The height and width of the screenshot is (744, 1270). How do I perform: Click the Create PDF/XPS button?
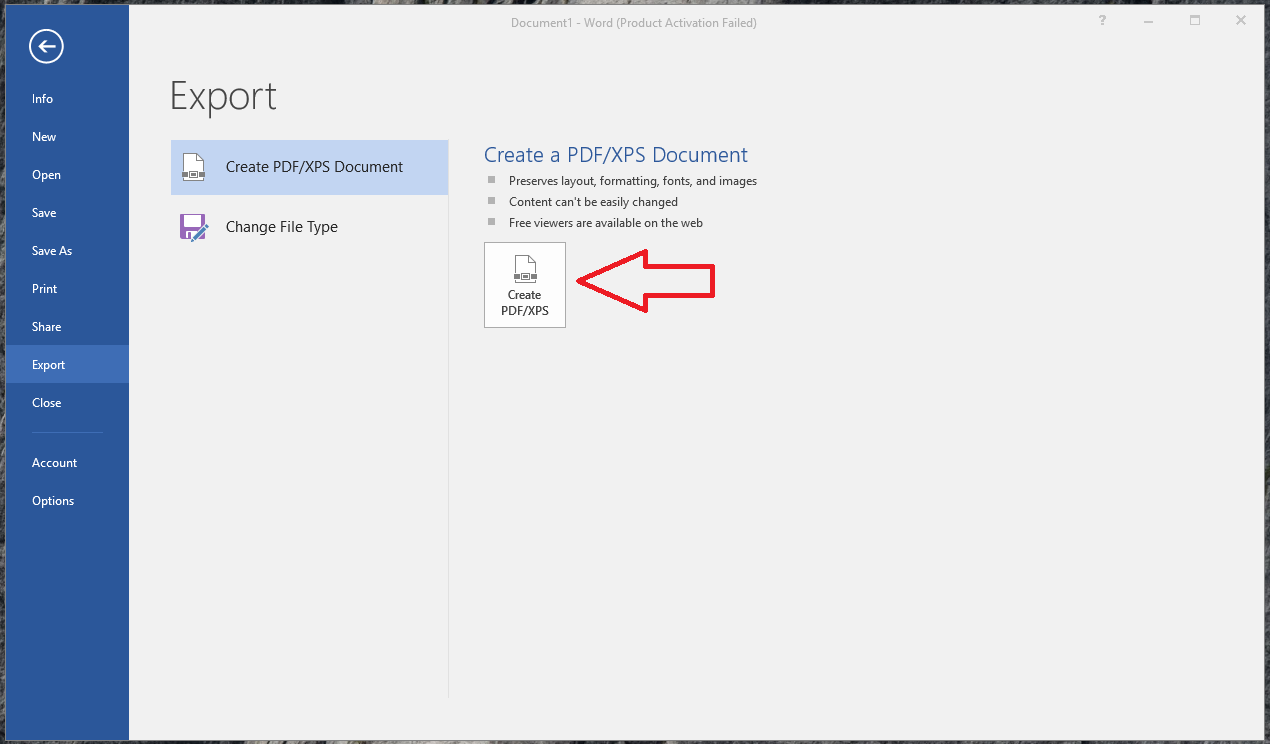tap(524, 285)
